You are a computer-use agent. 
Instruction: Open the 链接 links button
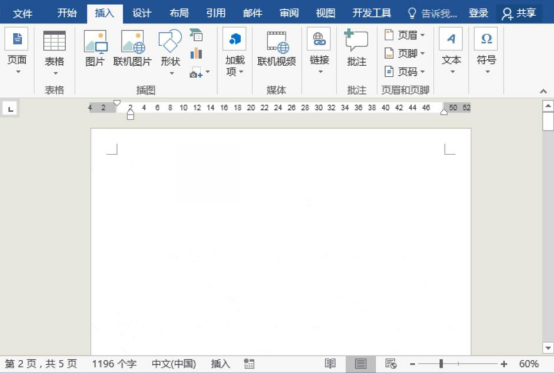click(x=319, y=51)
